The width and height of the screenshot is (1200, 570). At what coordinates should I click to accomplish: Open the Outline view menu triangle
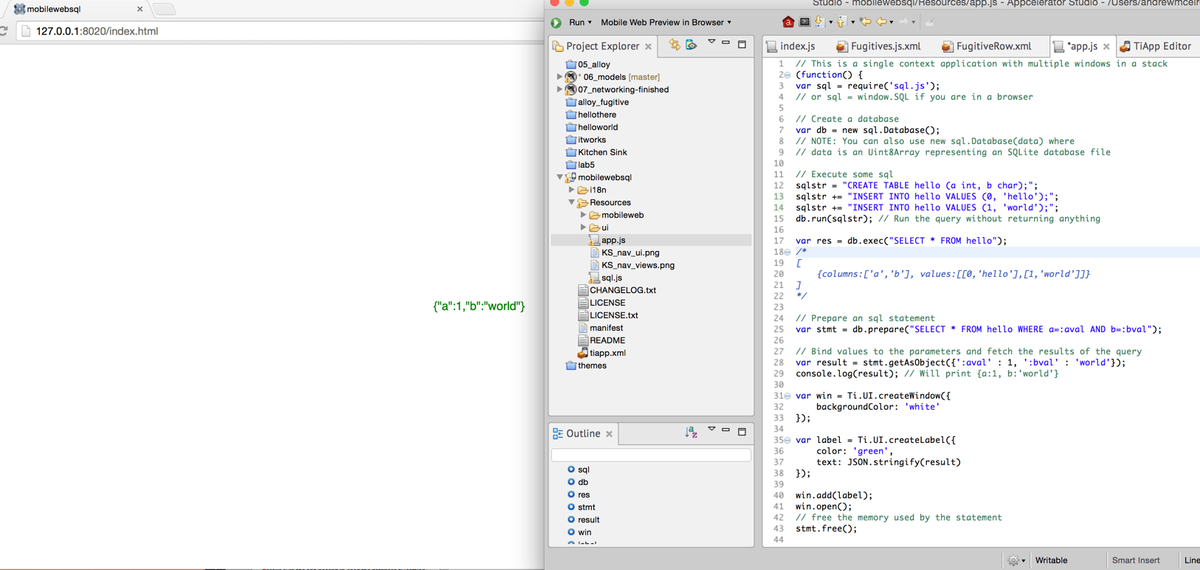tap(711, 430)
